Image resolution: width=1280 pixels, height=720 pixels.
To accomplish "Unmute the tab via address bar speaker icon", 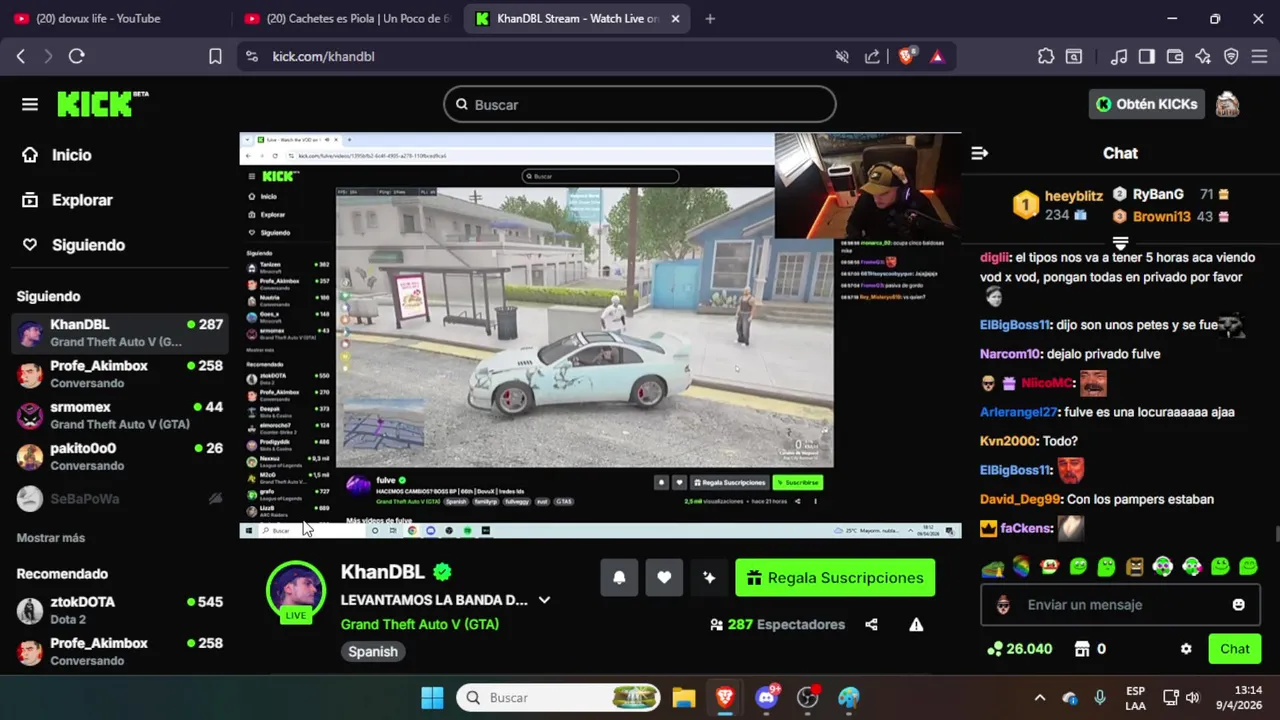I will click(x=842, y=57).
